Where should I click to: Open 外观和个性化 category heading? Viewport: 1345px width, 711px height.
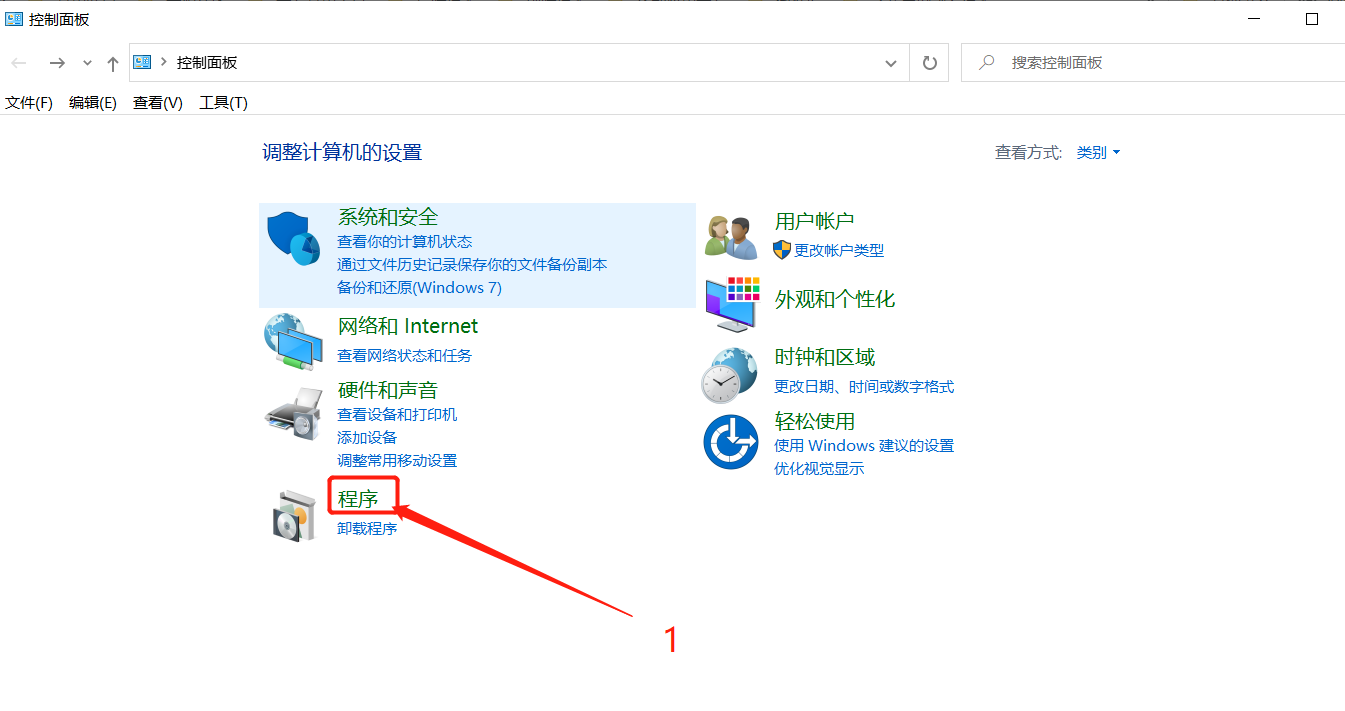click(x=835, y=299)
